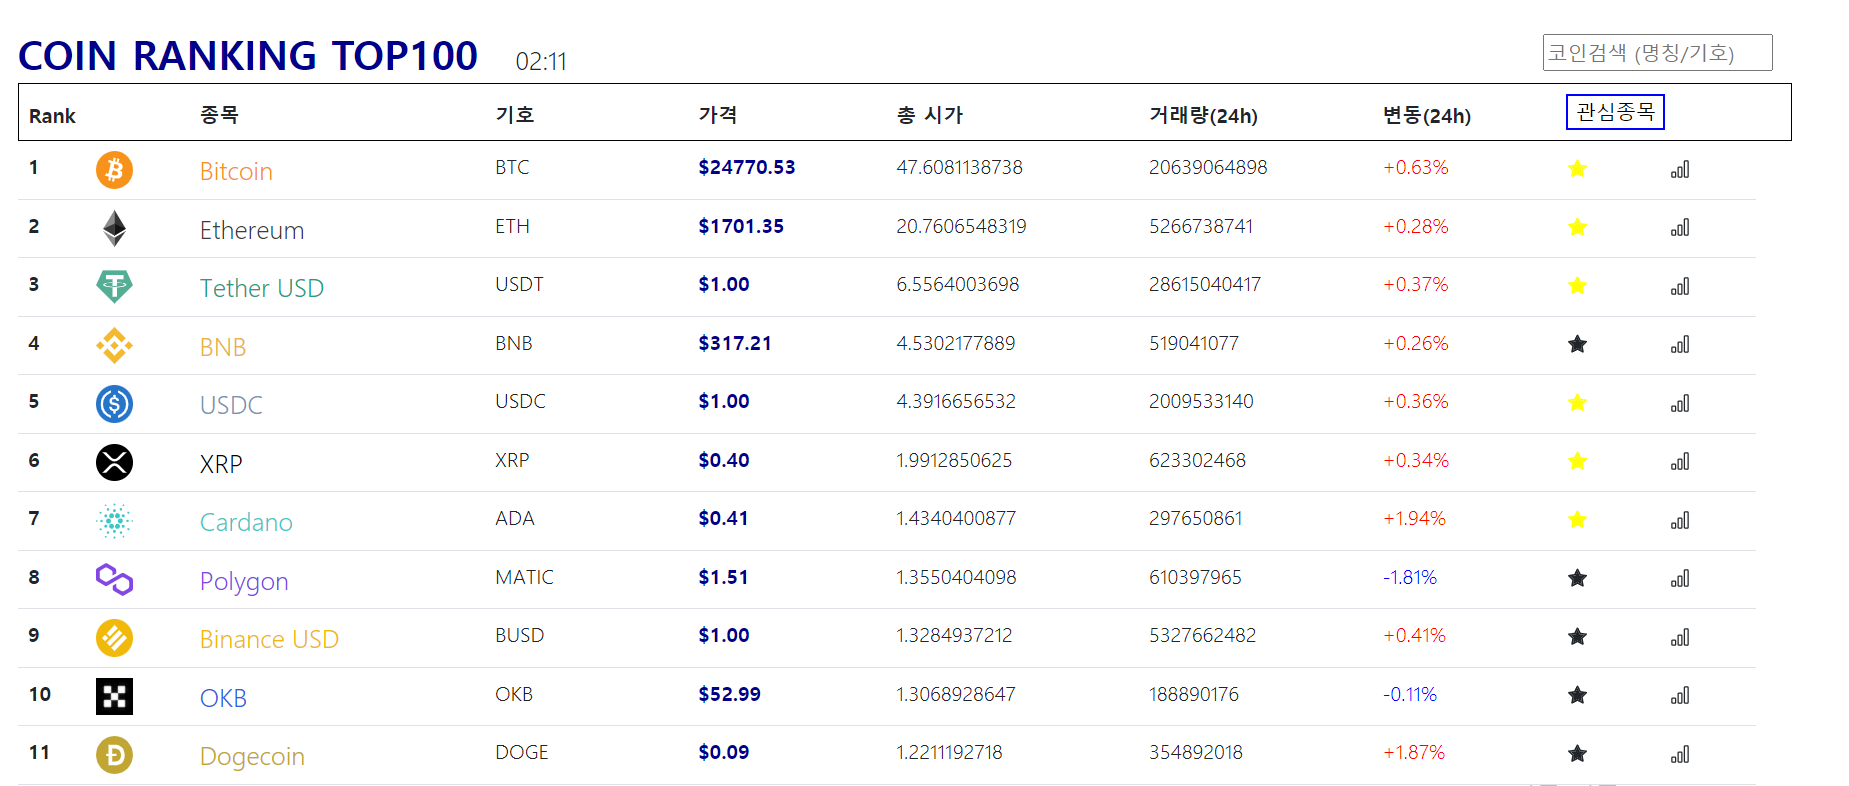Image resolution: width=1849 pixels, height=786 pixels.
Task: Click the Bitcoin price $24770.53
Action: click(x=747, y=167)
